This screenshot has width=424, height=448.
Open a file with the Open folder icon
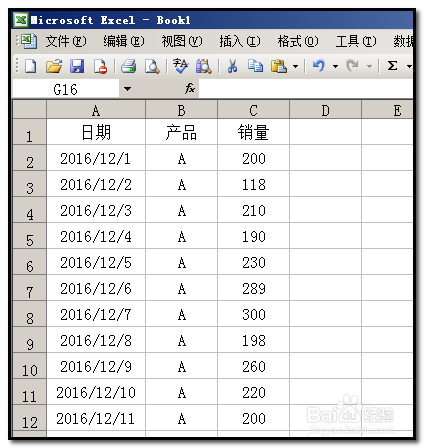54,66
